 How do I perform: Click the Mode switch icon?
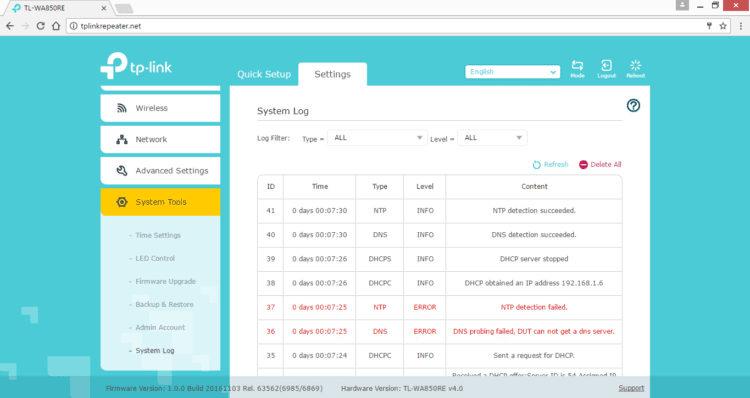[577, 66]
